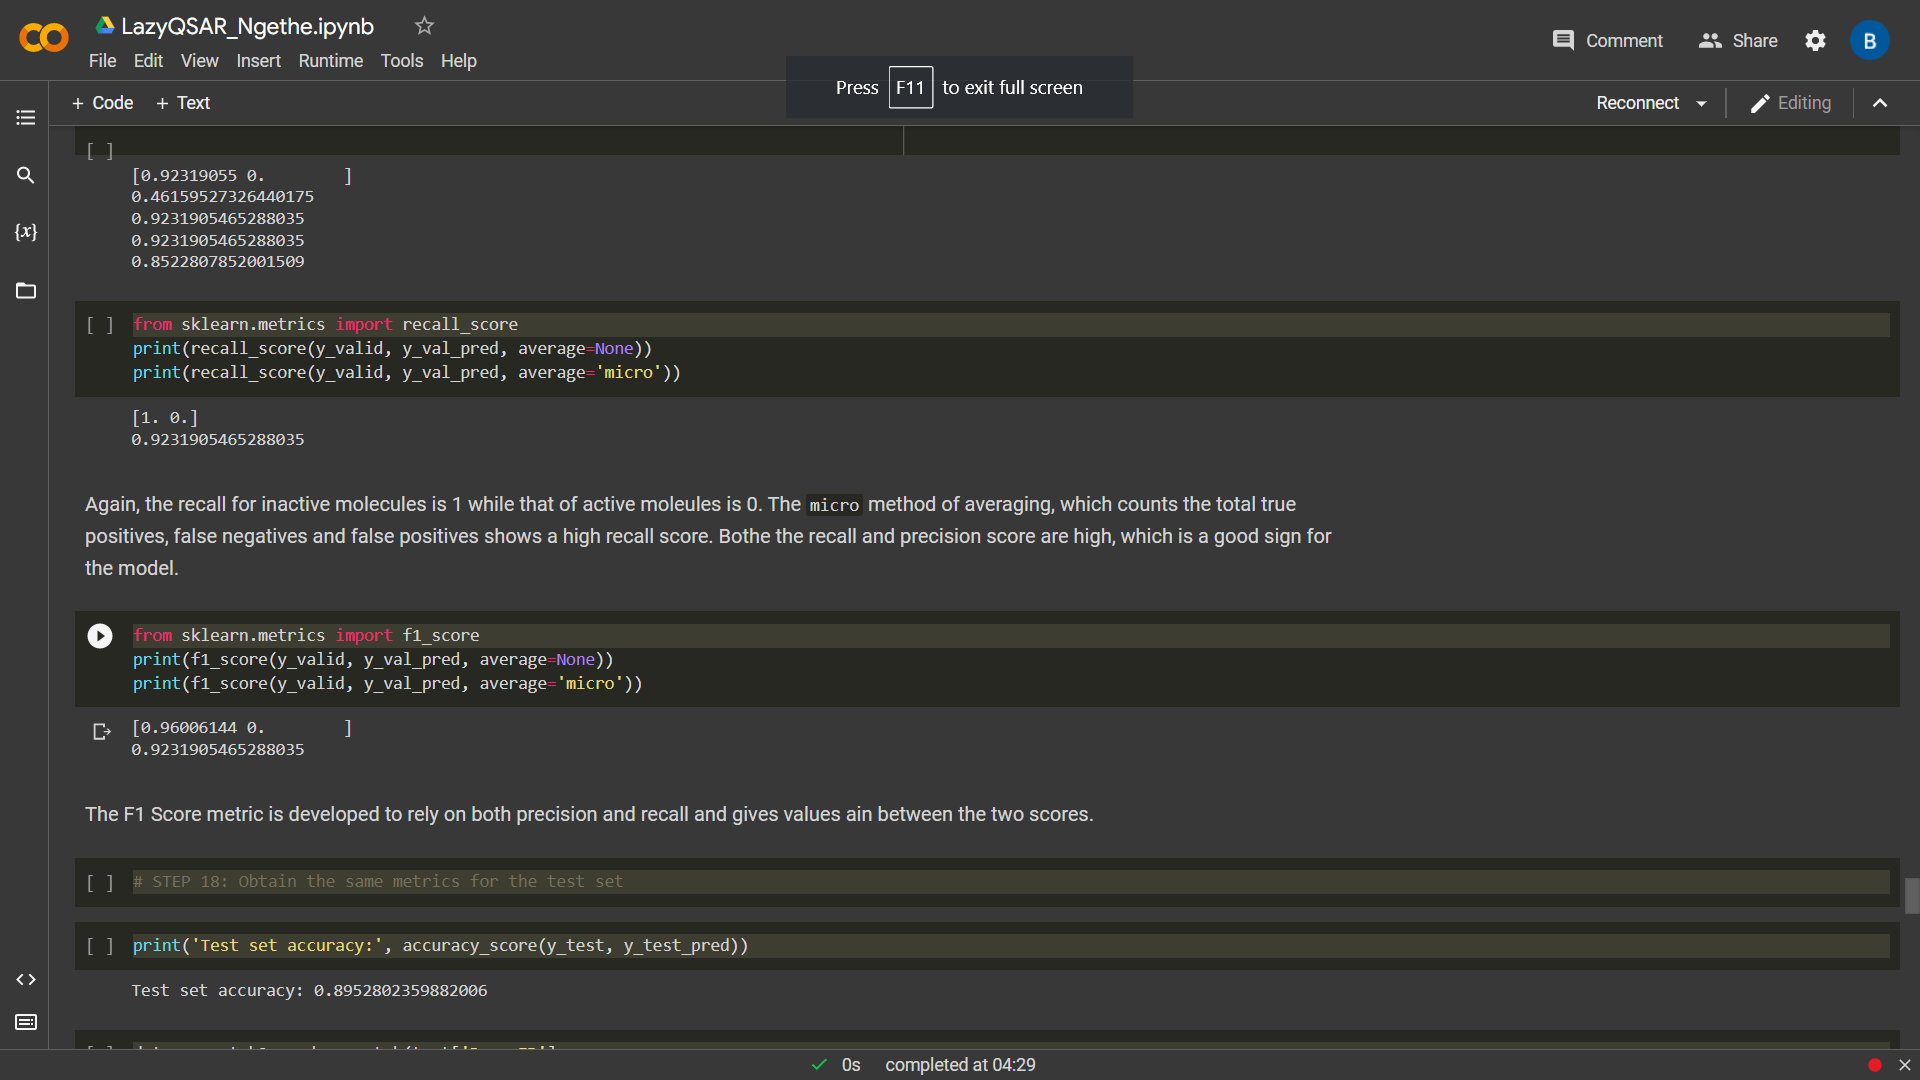Open the Runtime menu

330,61
